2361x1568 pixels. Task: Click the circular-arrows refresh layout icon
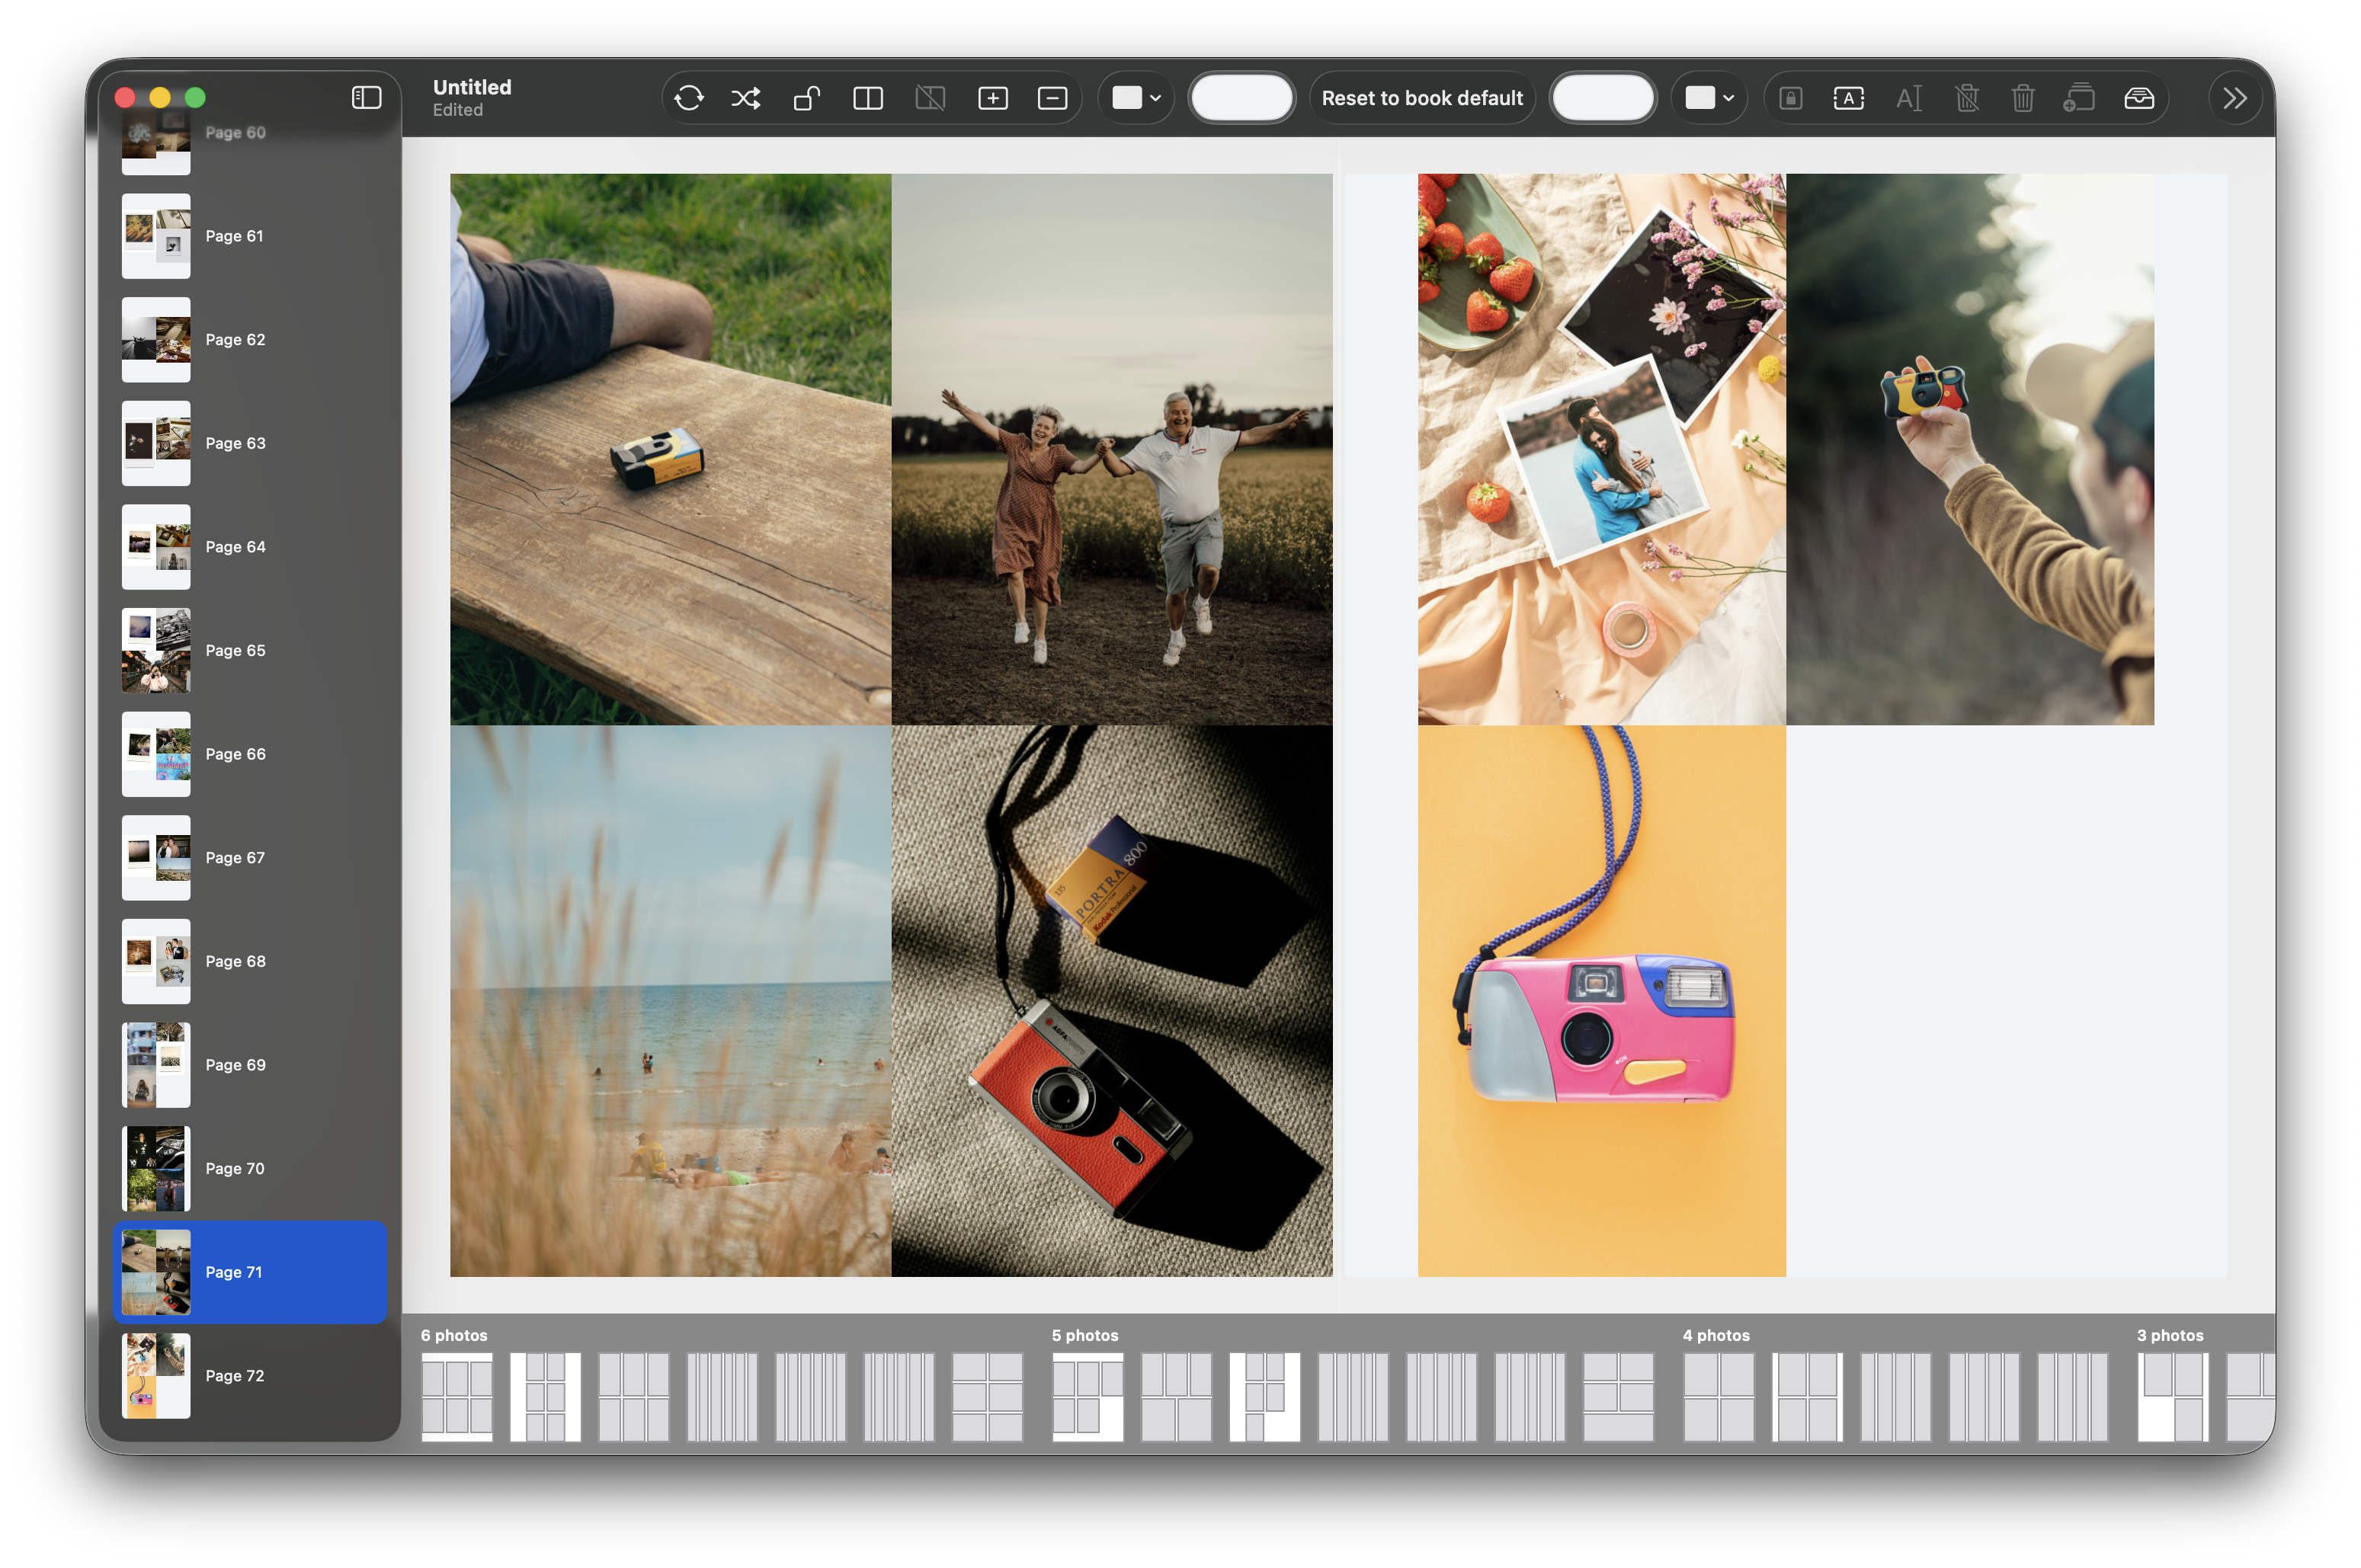[x=689, y=98]
